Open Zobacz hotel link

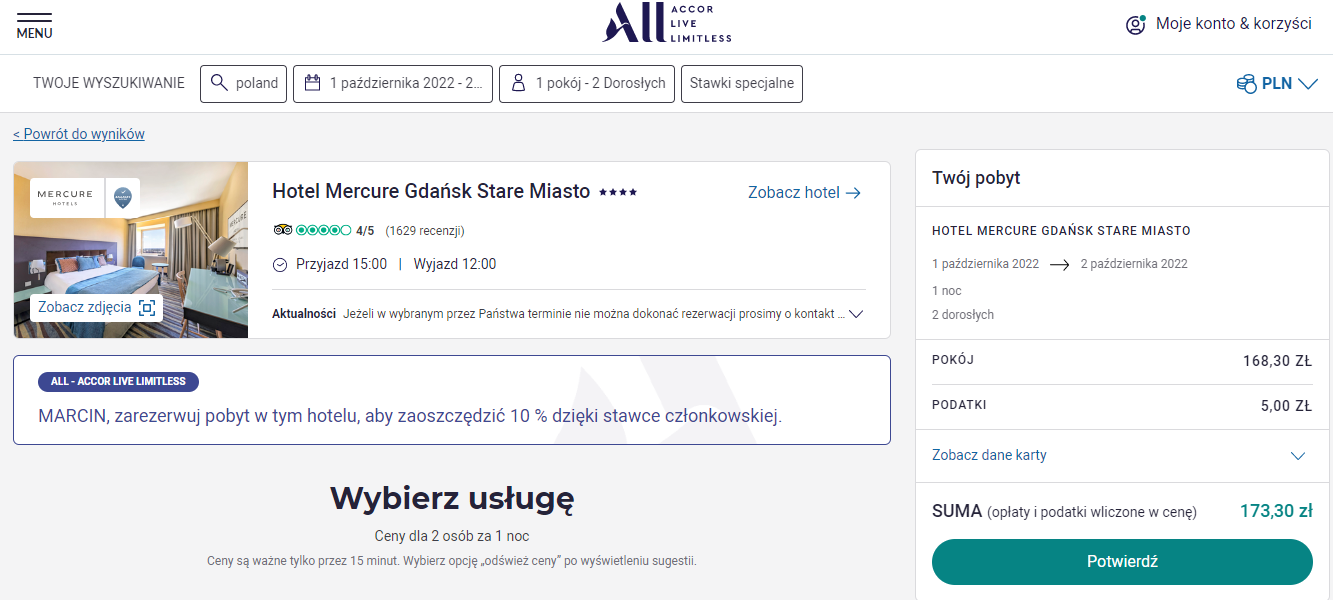[x=805, y=193]
